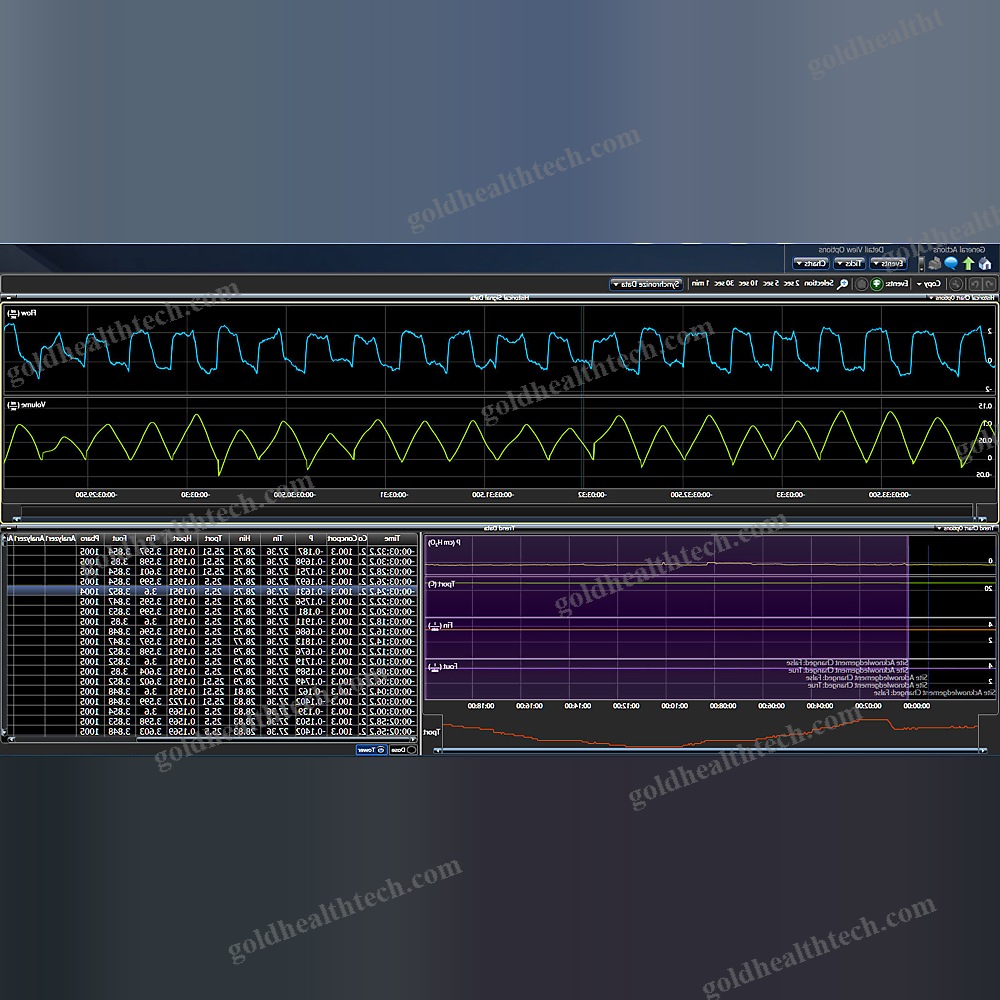This screenshot has height=1000, width=1000.
Task: Click the Fin value 3.604 cell
Action: coord(150,672)
